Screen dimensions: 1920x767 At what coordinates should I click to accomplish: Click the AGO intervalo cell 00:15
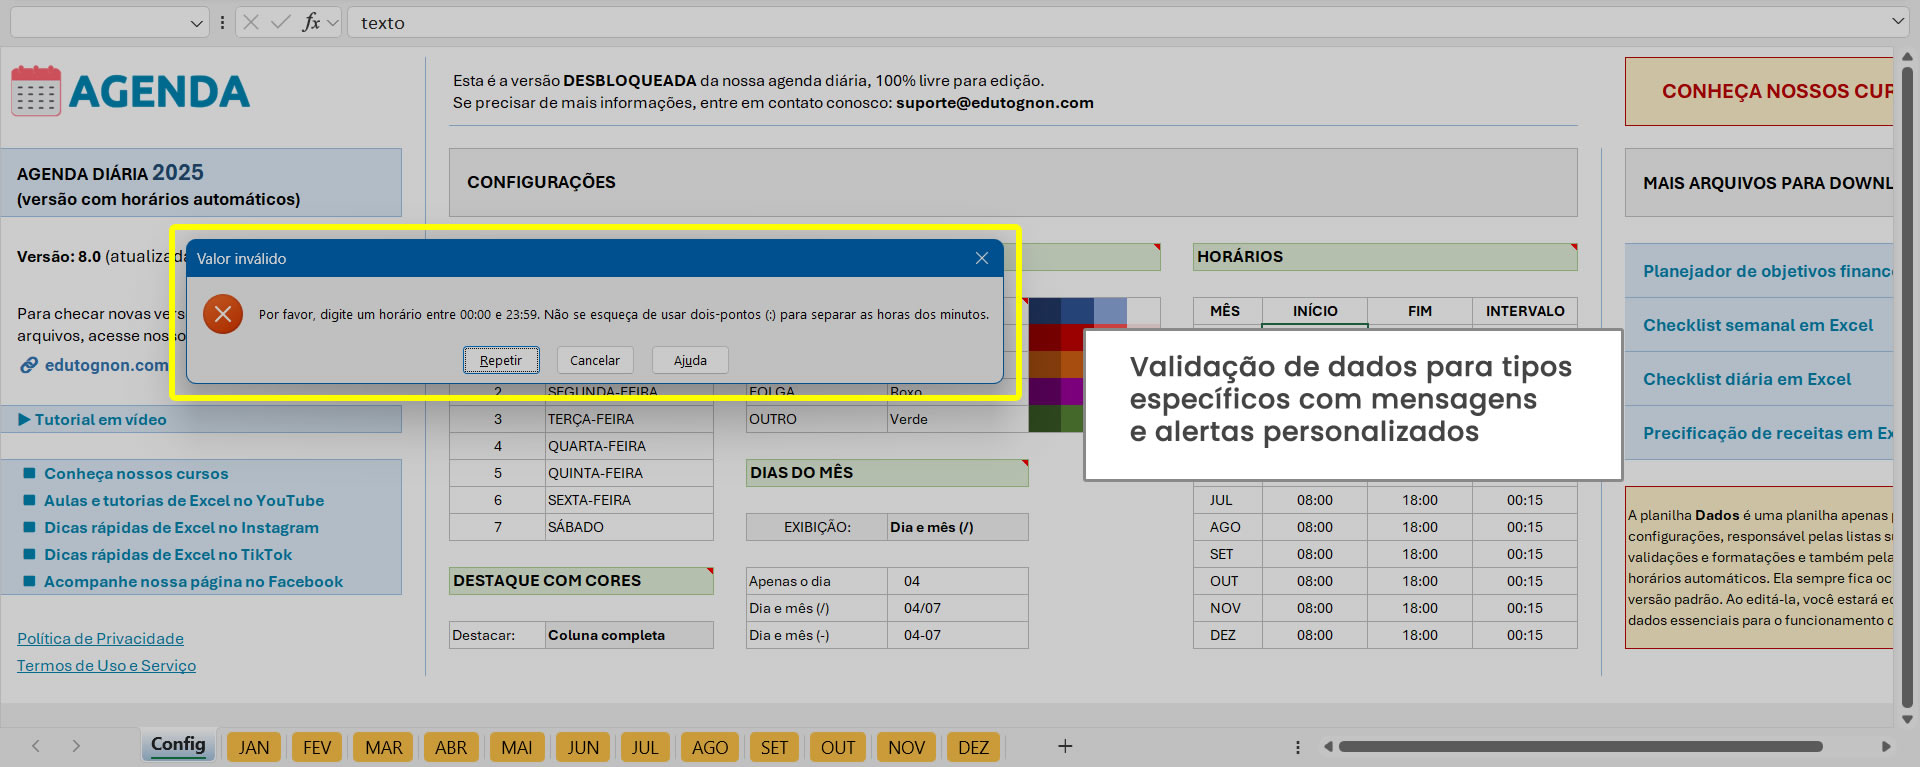tap(1525, 527)
